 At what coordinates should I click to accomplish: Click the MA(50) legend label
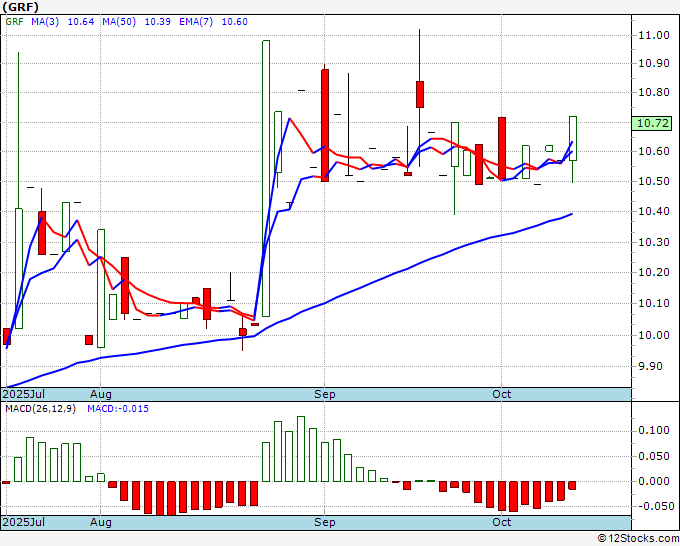pyautogui.click(x=119, y=22)
